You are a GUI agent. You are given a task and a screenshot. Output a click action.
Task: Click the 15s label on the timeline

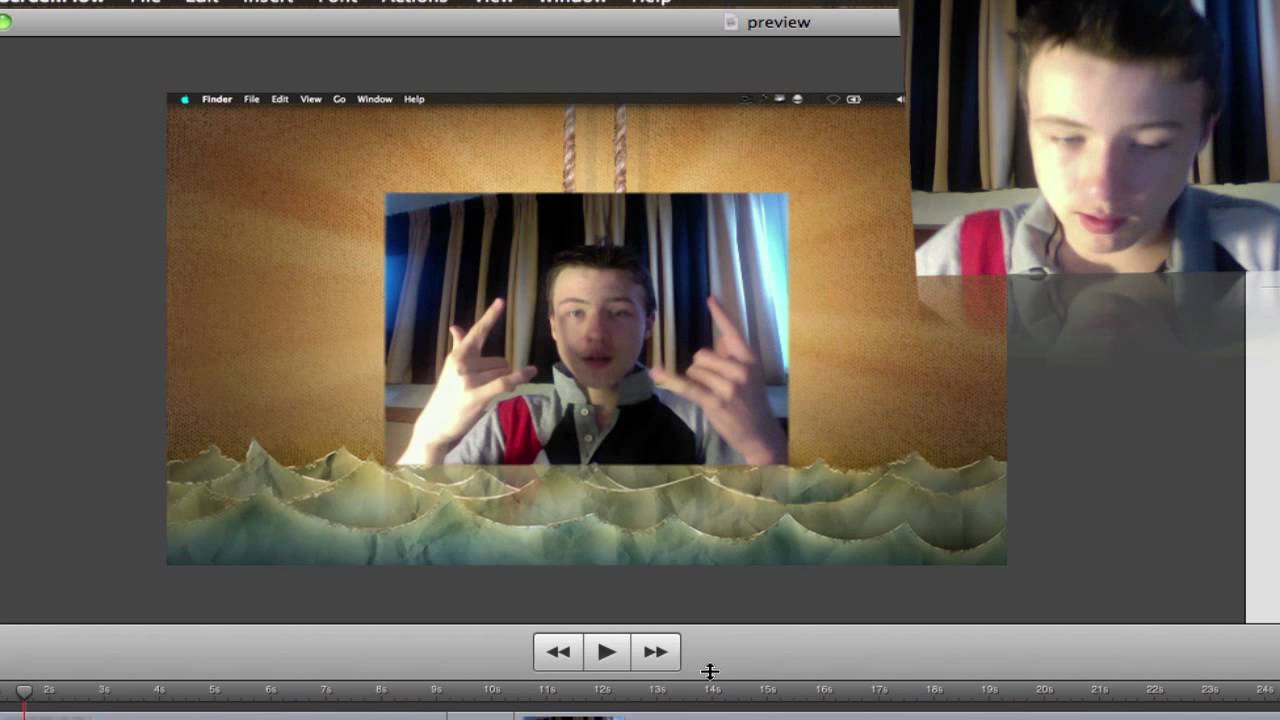[768, 689]
